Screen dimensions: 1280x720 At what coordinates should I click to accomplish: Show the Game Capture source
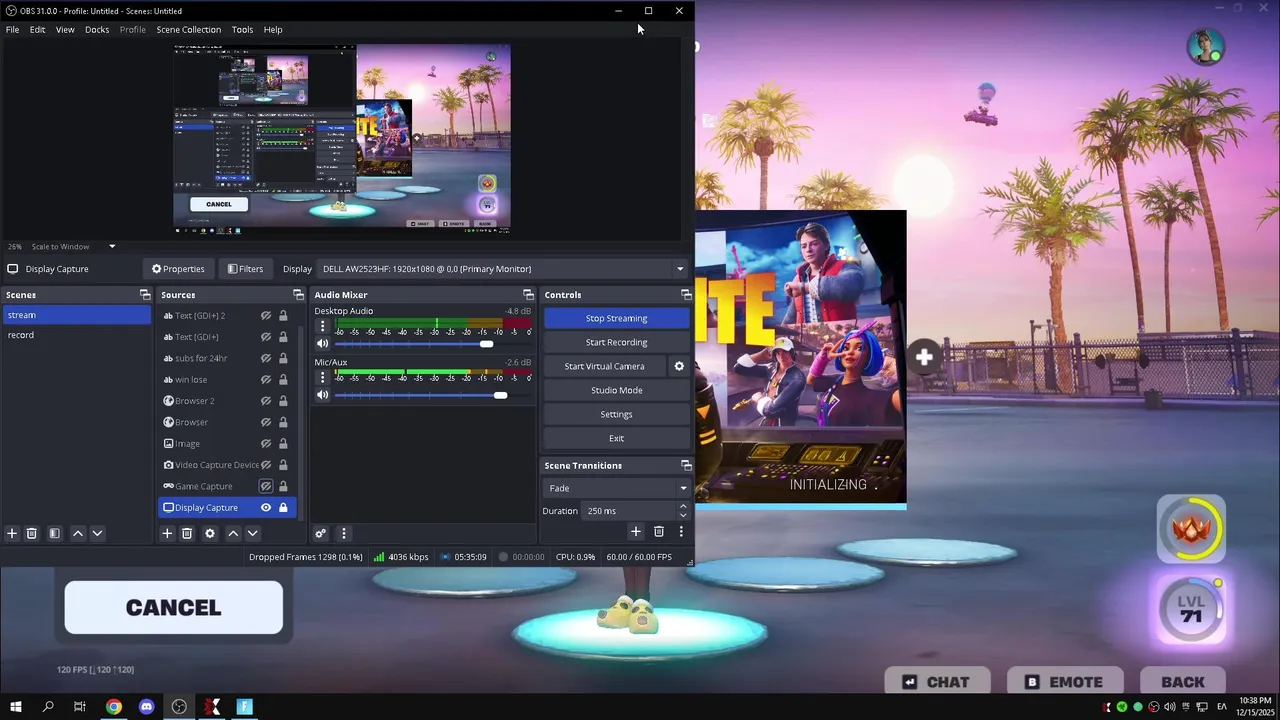(x=266, y=486)
